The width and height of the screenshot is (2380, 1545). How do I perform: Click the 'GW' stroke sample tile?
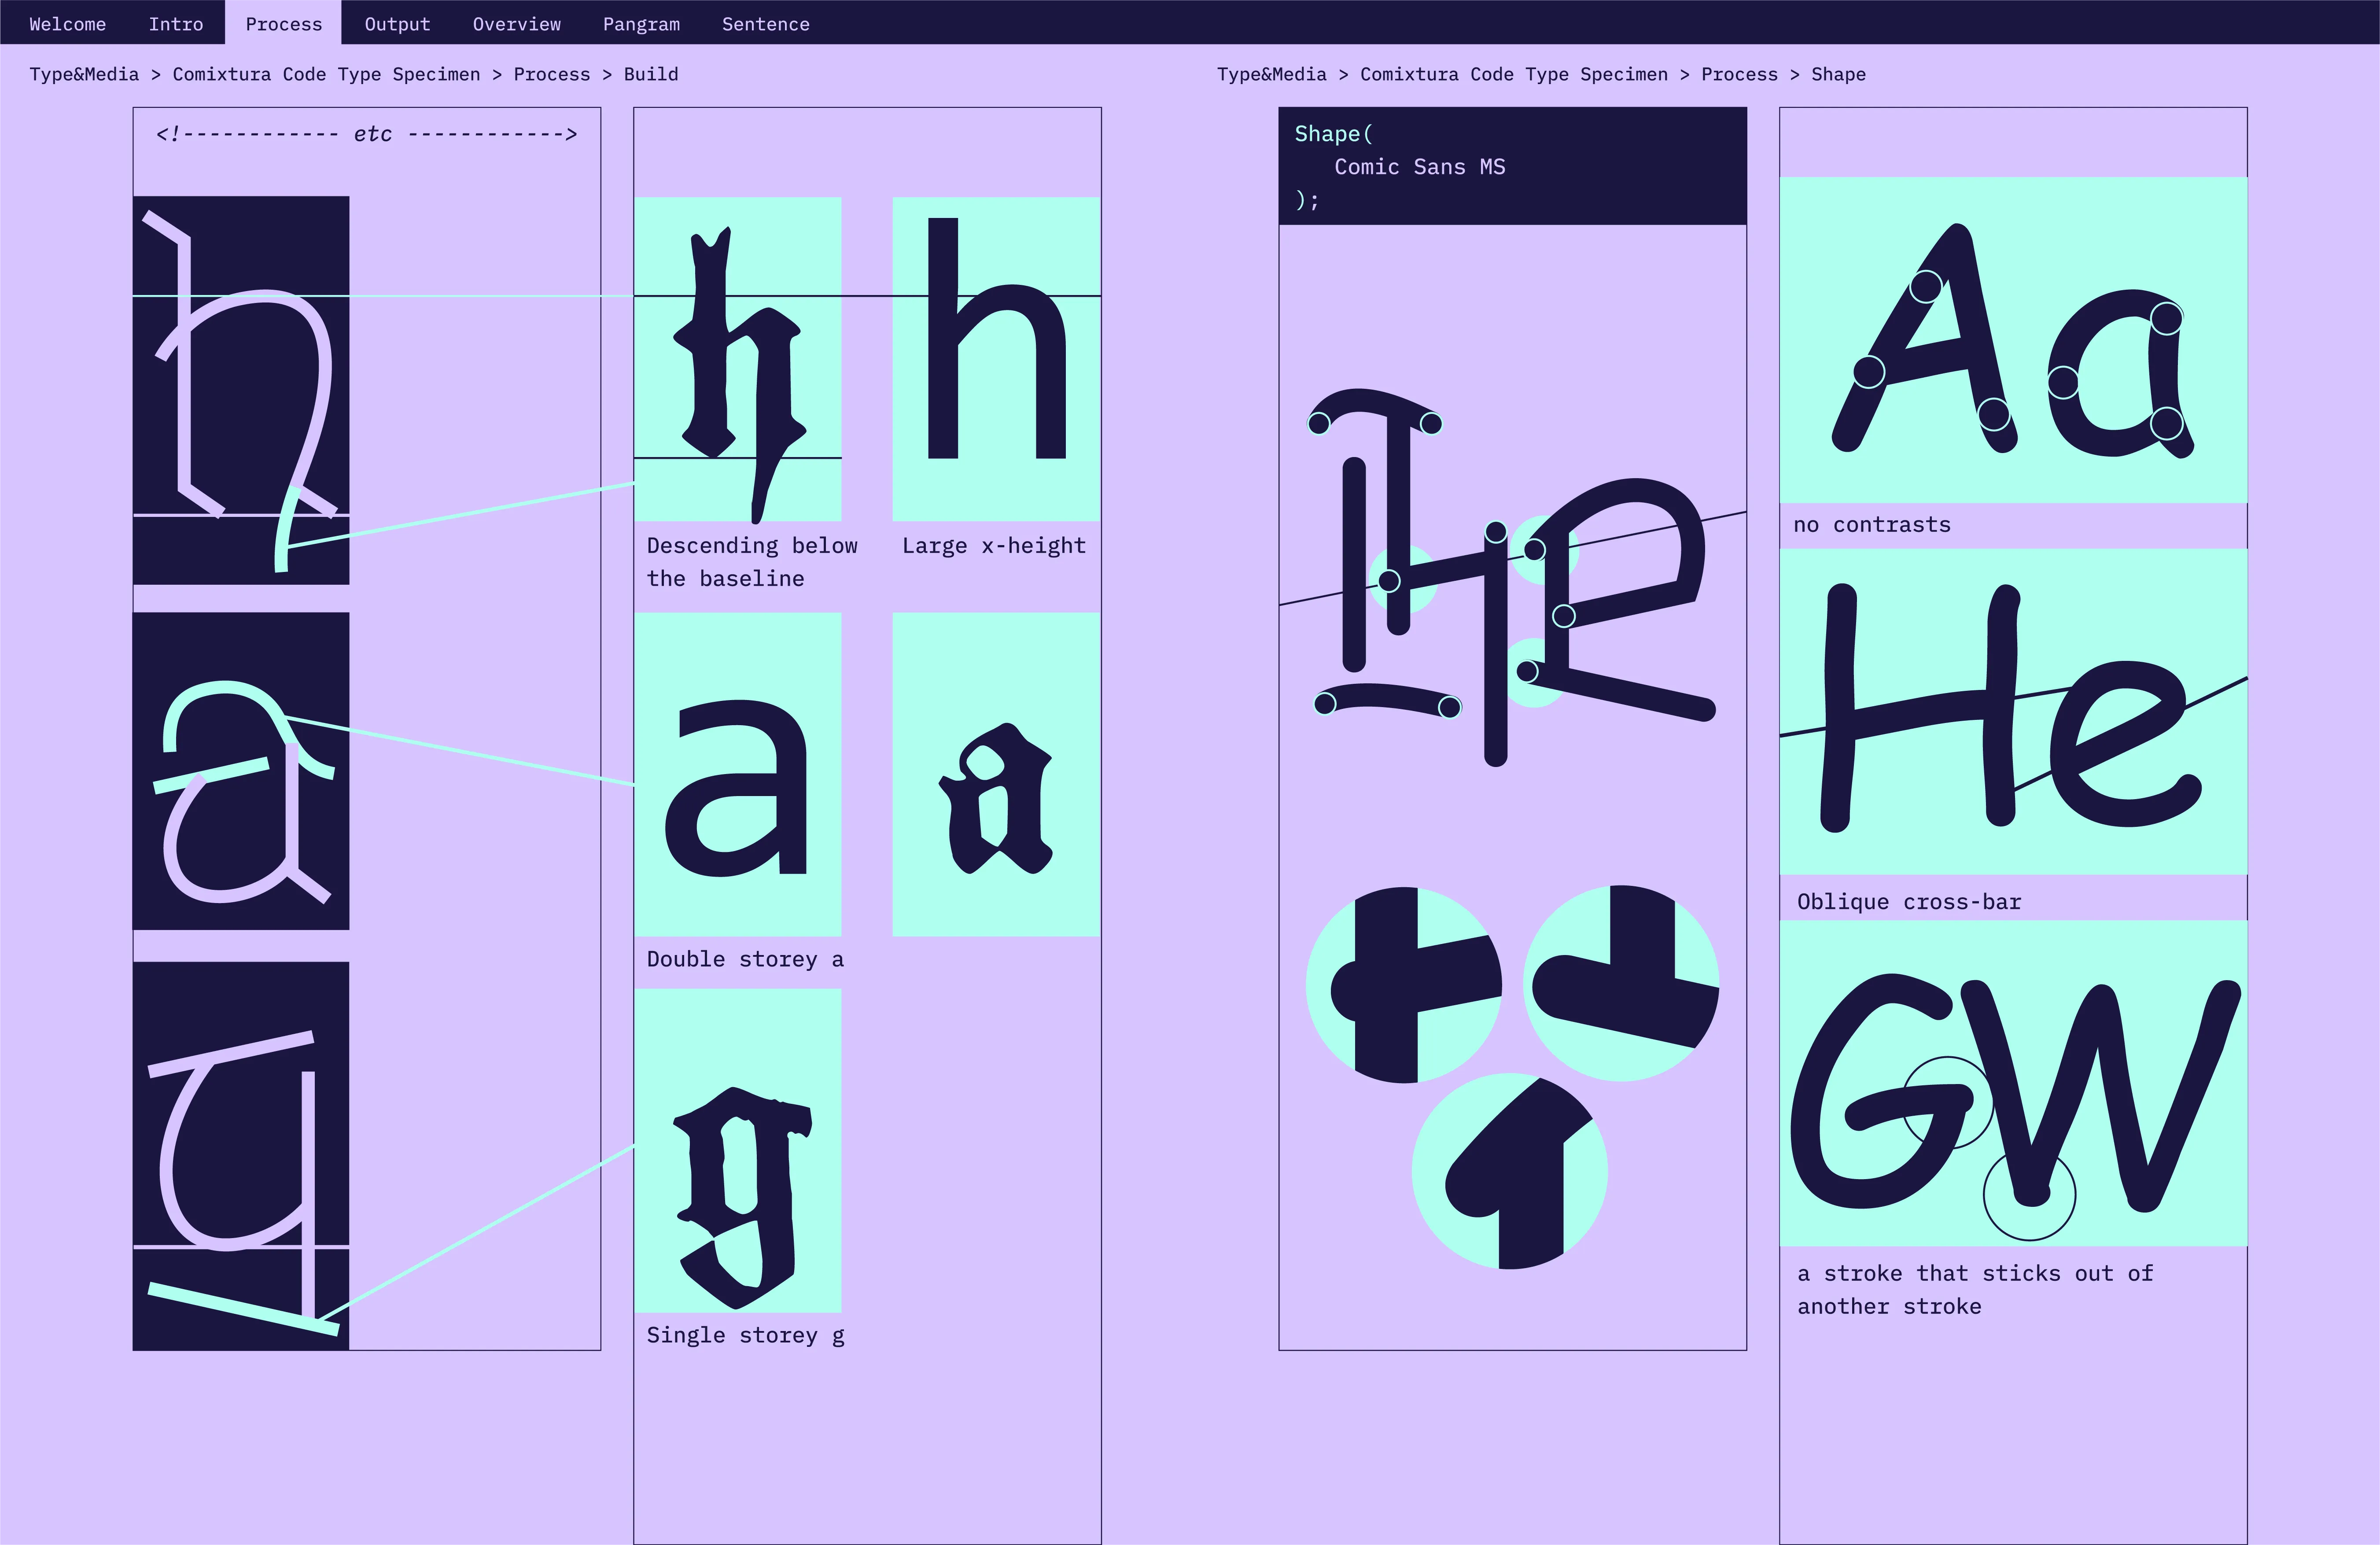point(2013,1083)
